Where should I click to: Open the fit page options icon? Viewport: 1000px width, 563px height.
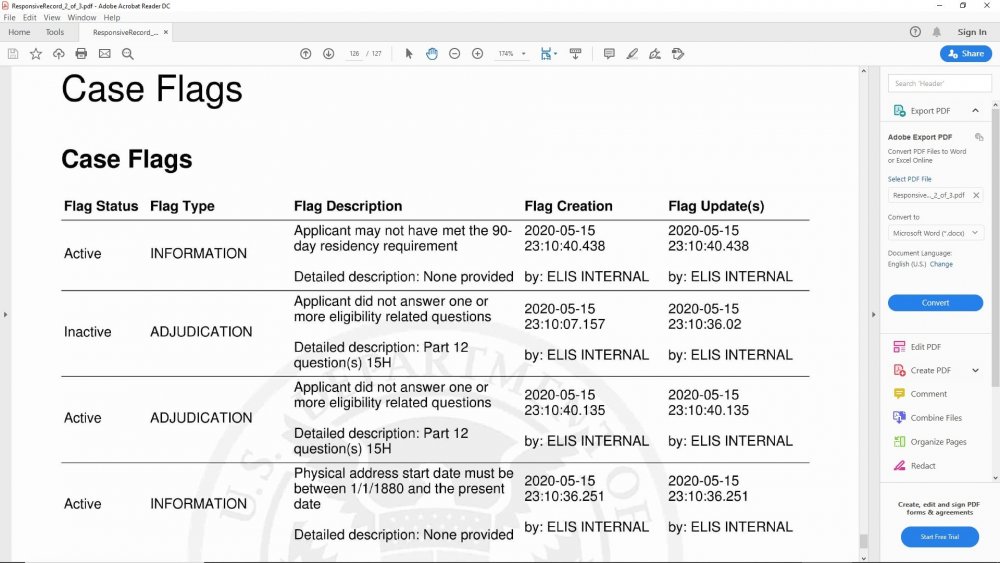point(548,54)
